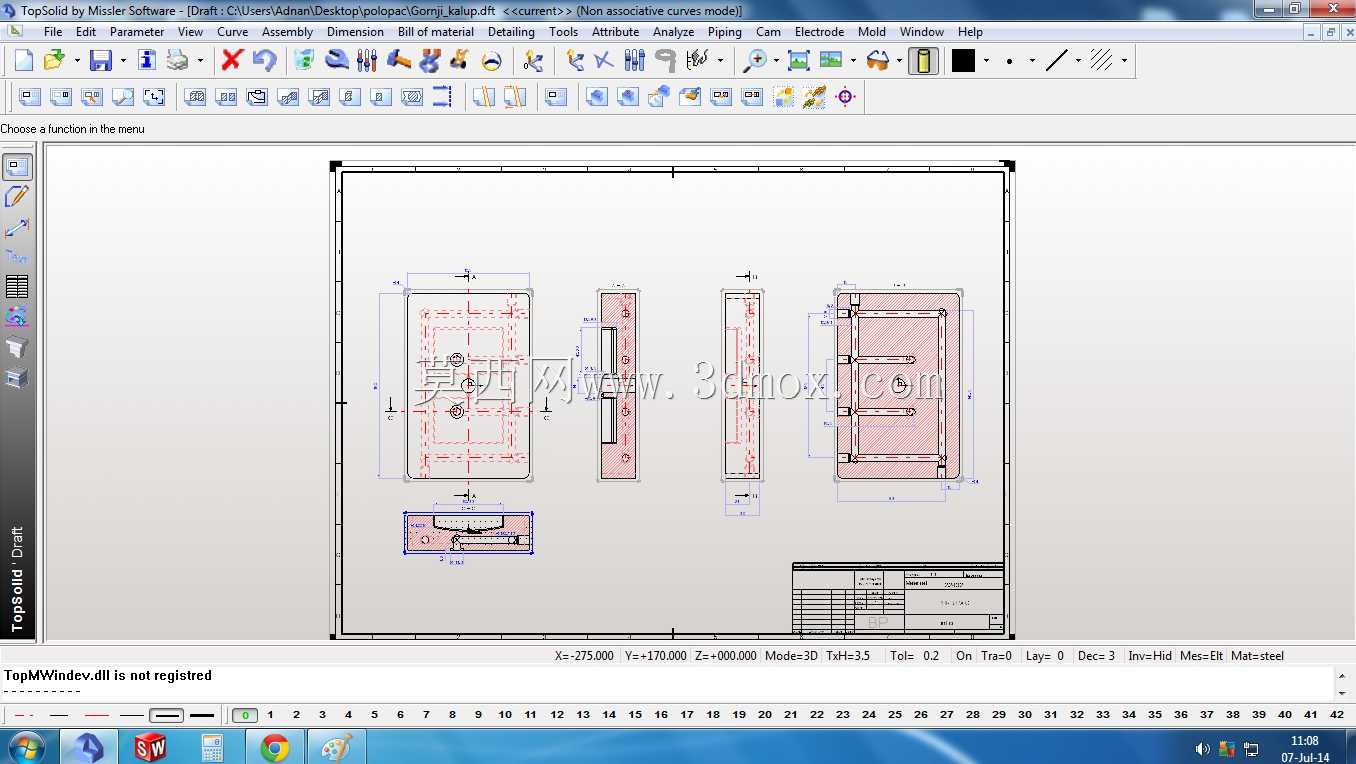Select layer 0 in the layer bar
The width and height of the screenshot is (1356, 764).
(244, 715)
